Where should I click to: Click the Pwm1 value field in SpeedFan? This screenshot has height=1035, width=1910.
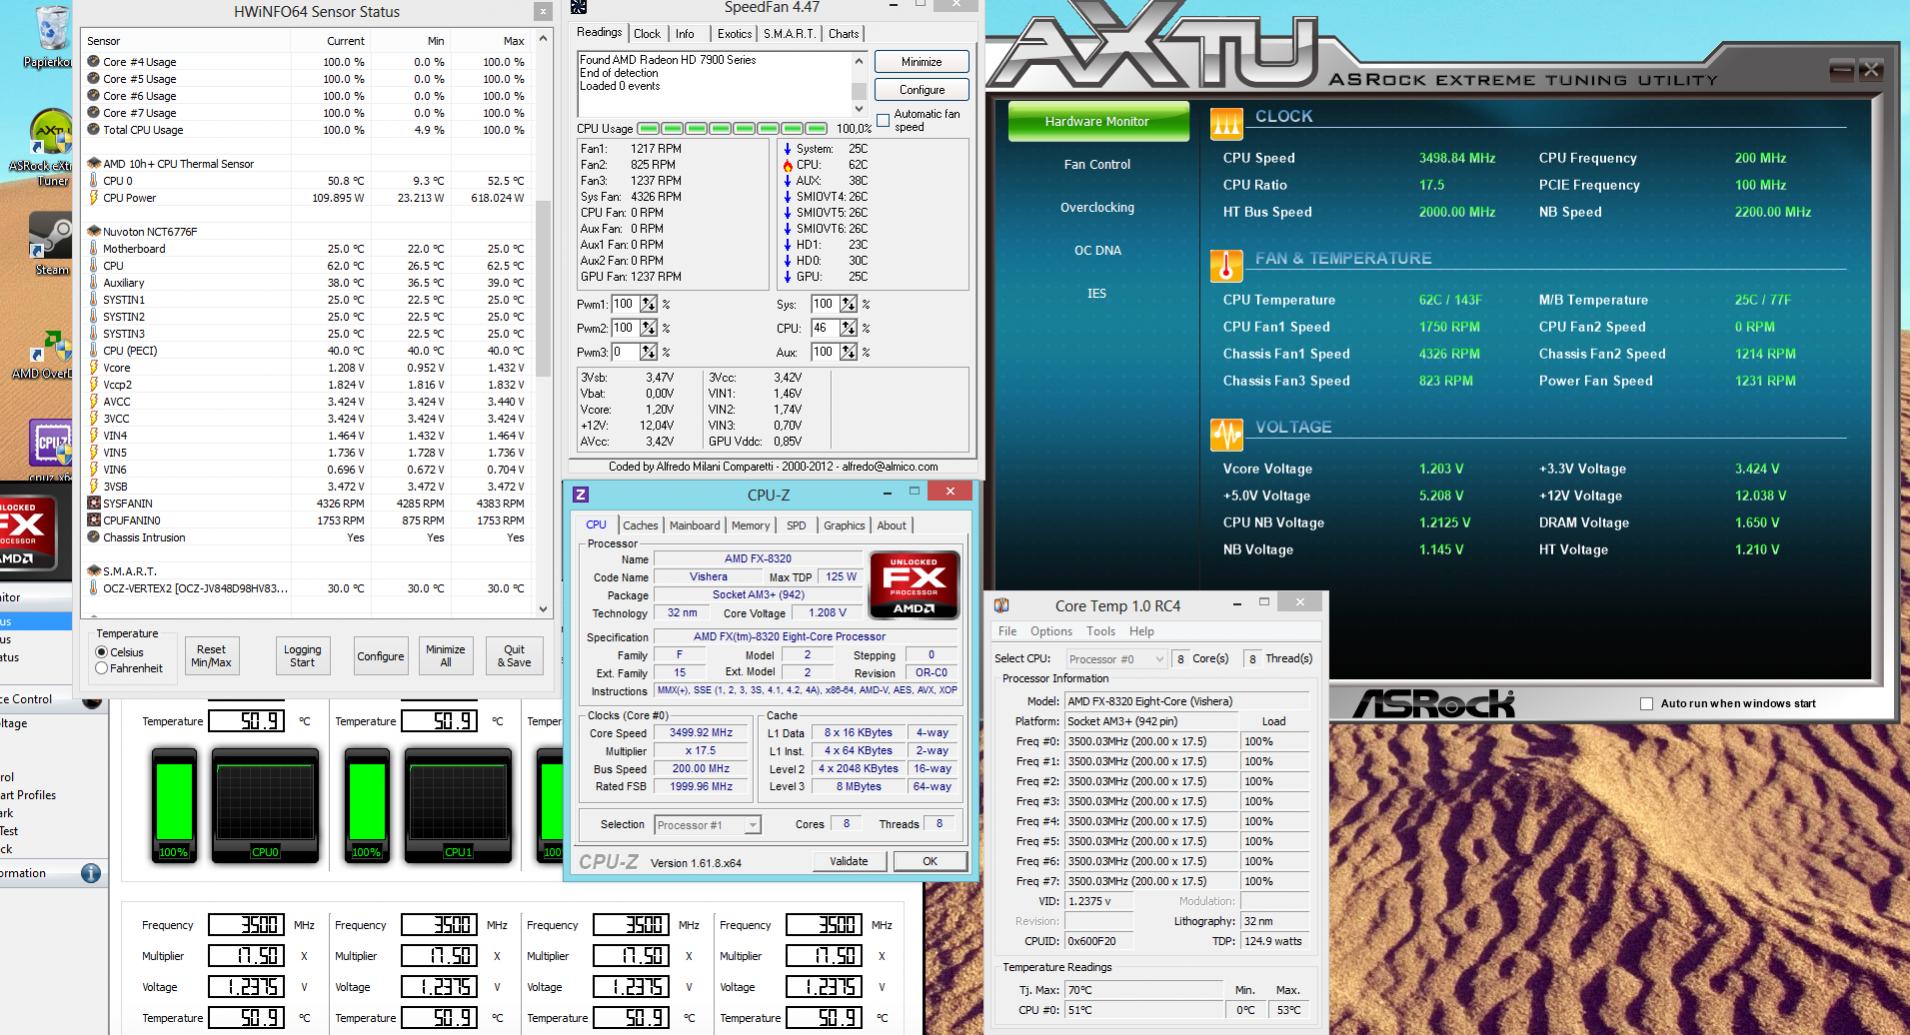click(x=625, y=304)
